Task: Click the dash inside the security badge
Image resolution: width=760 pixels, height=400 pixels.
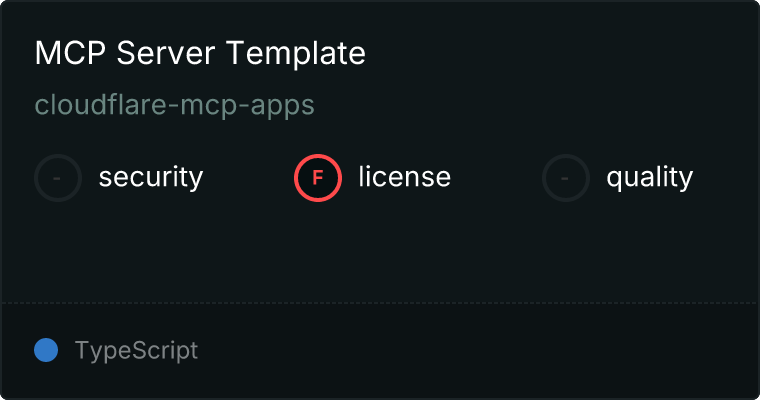Action: point(57,178)
